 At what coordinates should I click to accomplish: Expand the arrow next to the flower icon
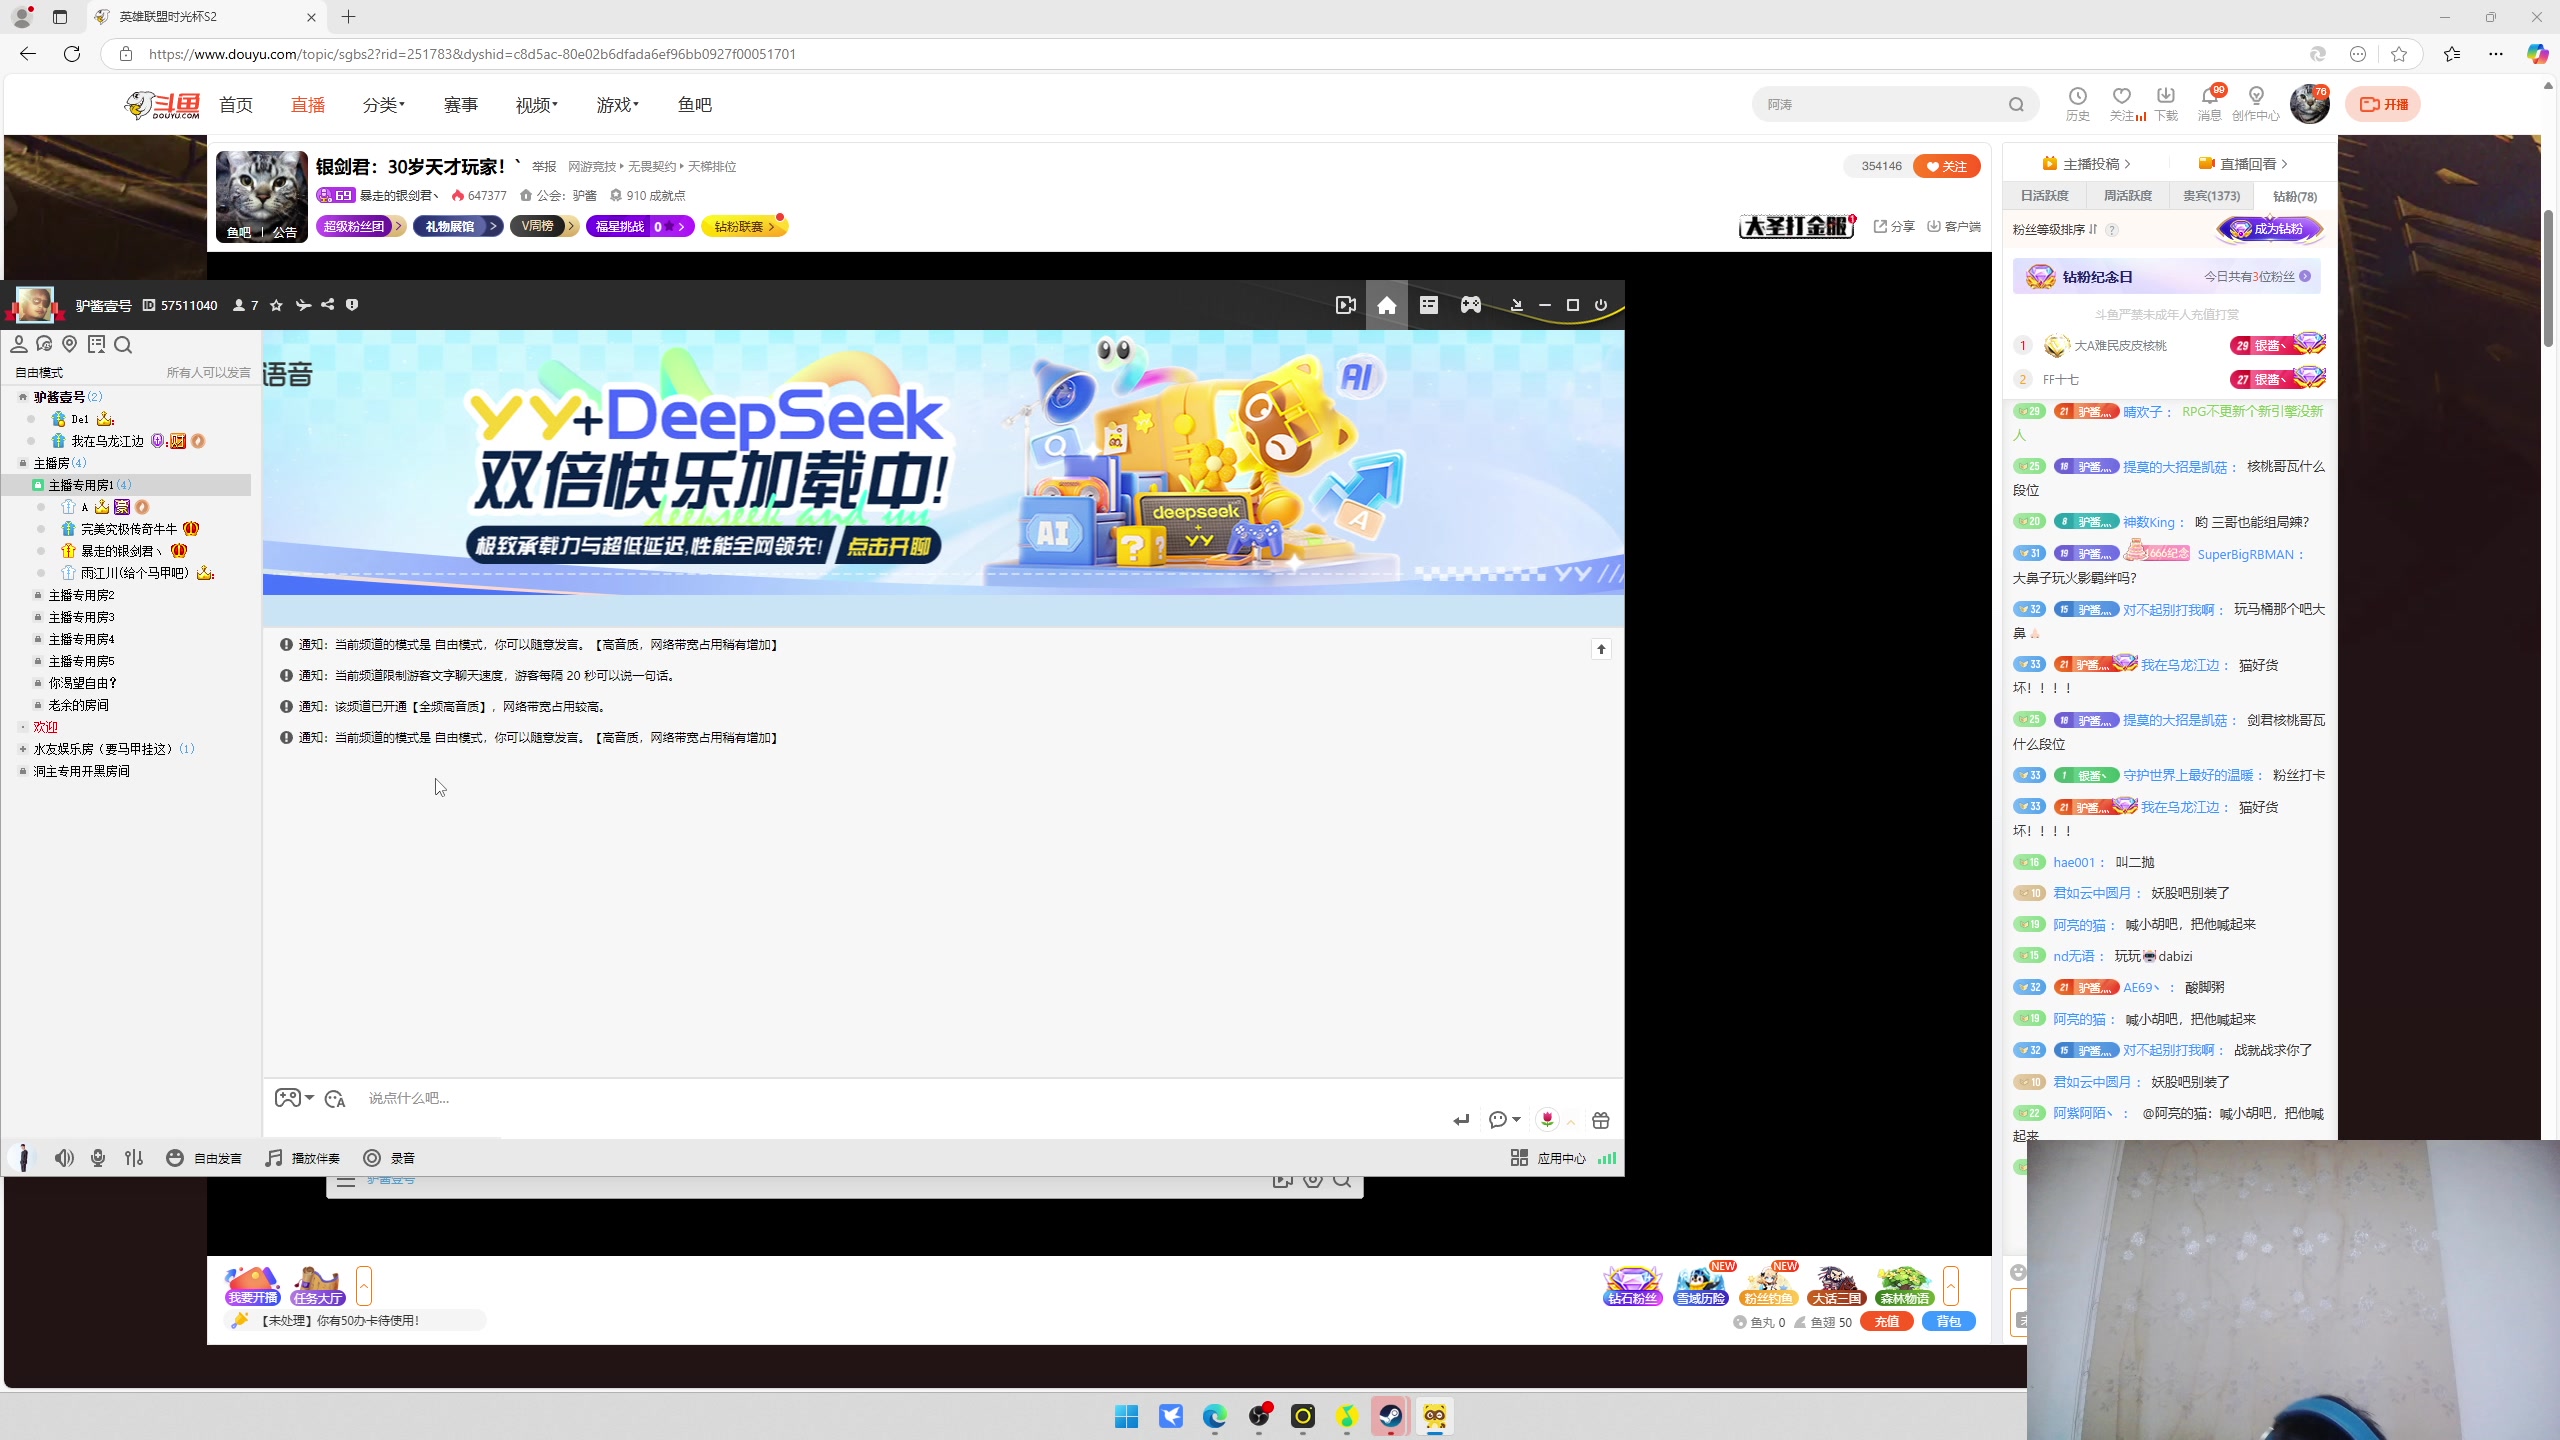pos(1571,1122)
